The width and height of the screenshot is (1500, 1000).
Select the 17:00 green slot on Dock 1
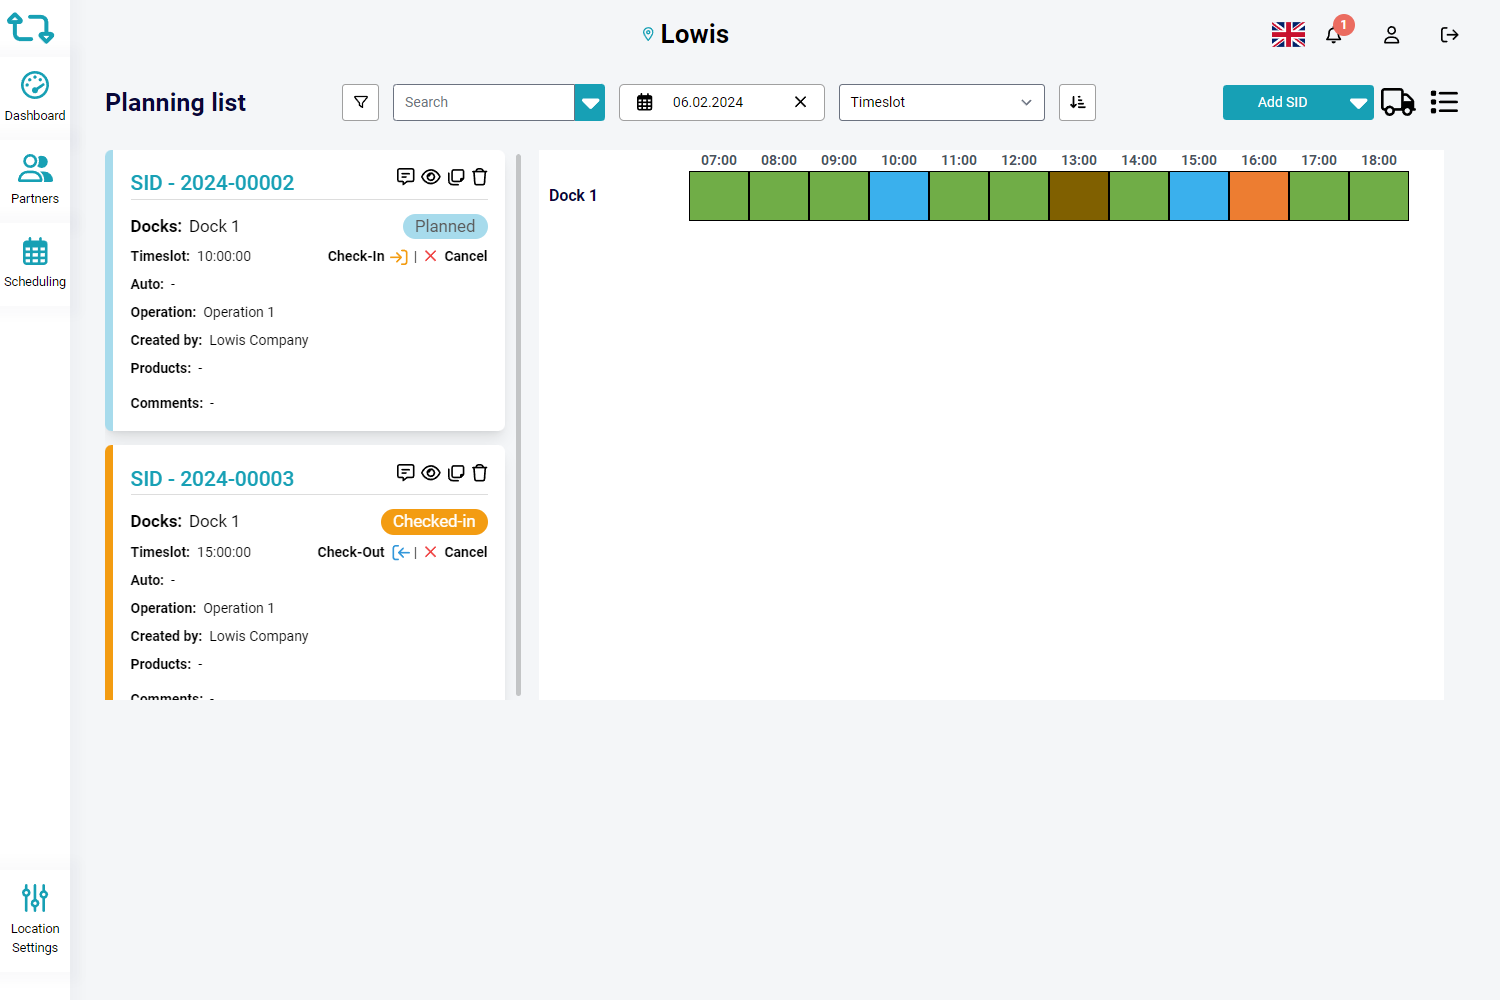(1319, 196)
